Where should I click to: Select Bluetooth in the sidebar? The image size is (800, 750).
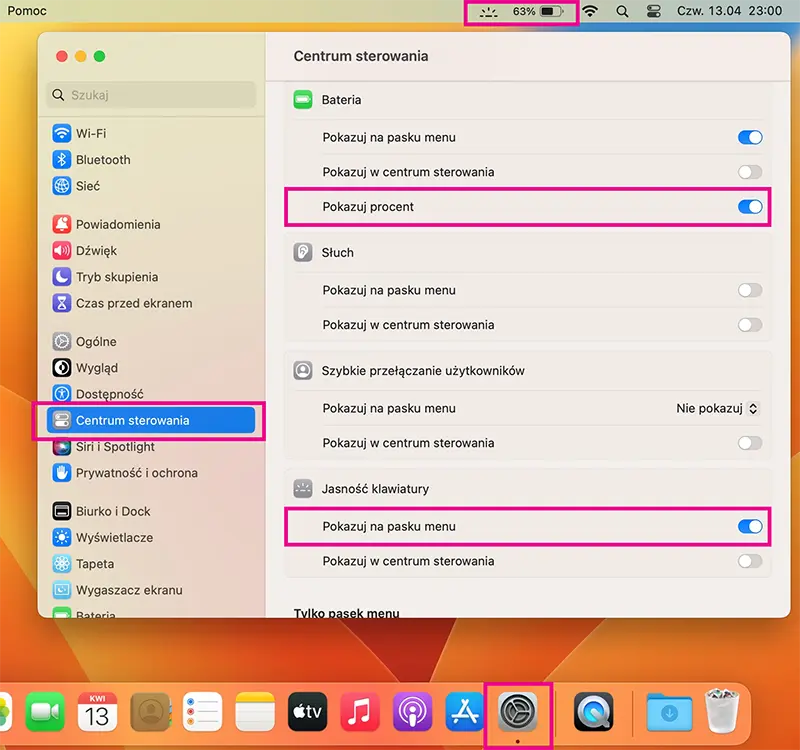point(102,160)
